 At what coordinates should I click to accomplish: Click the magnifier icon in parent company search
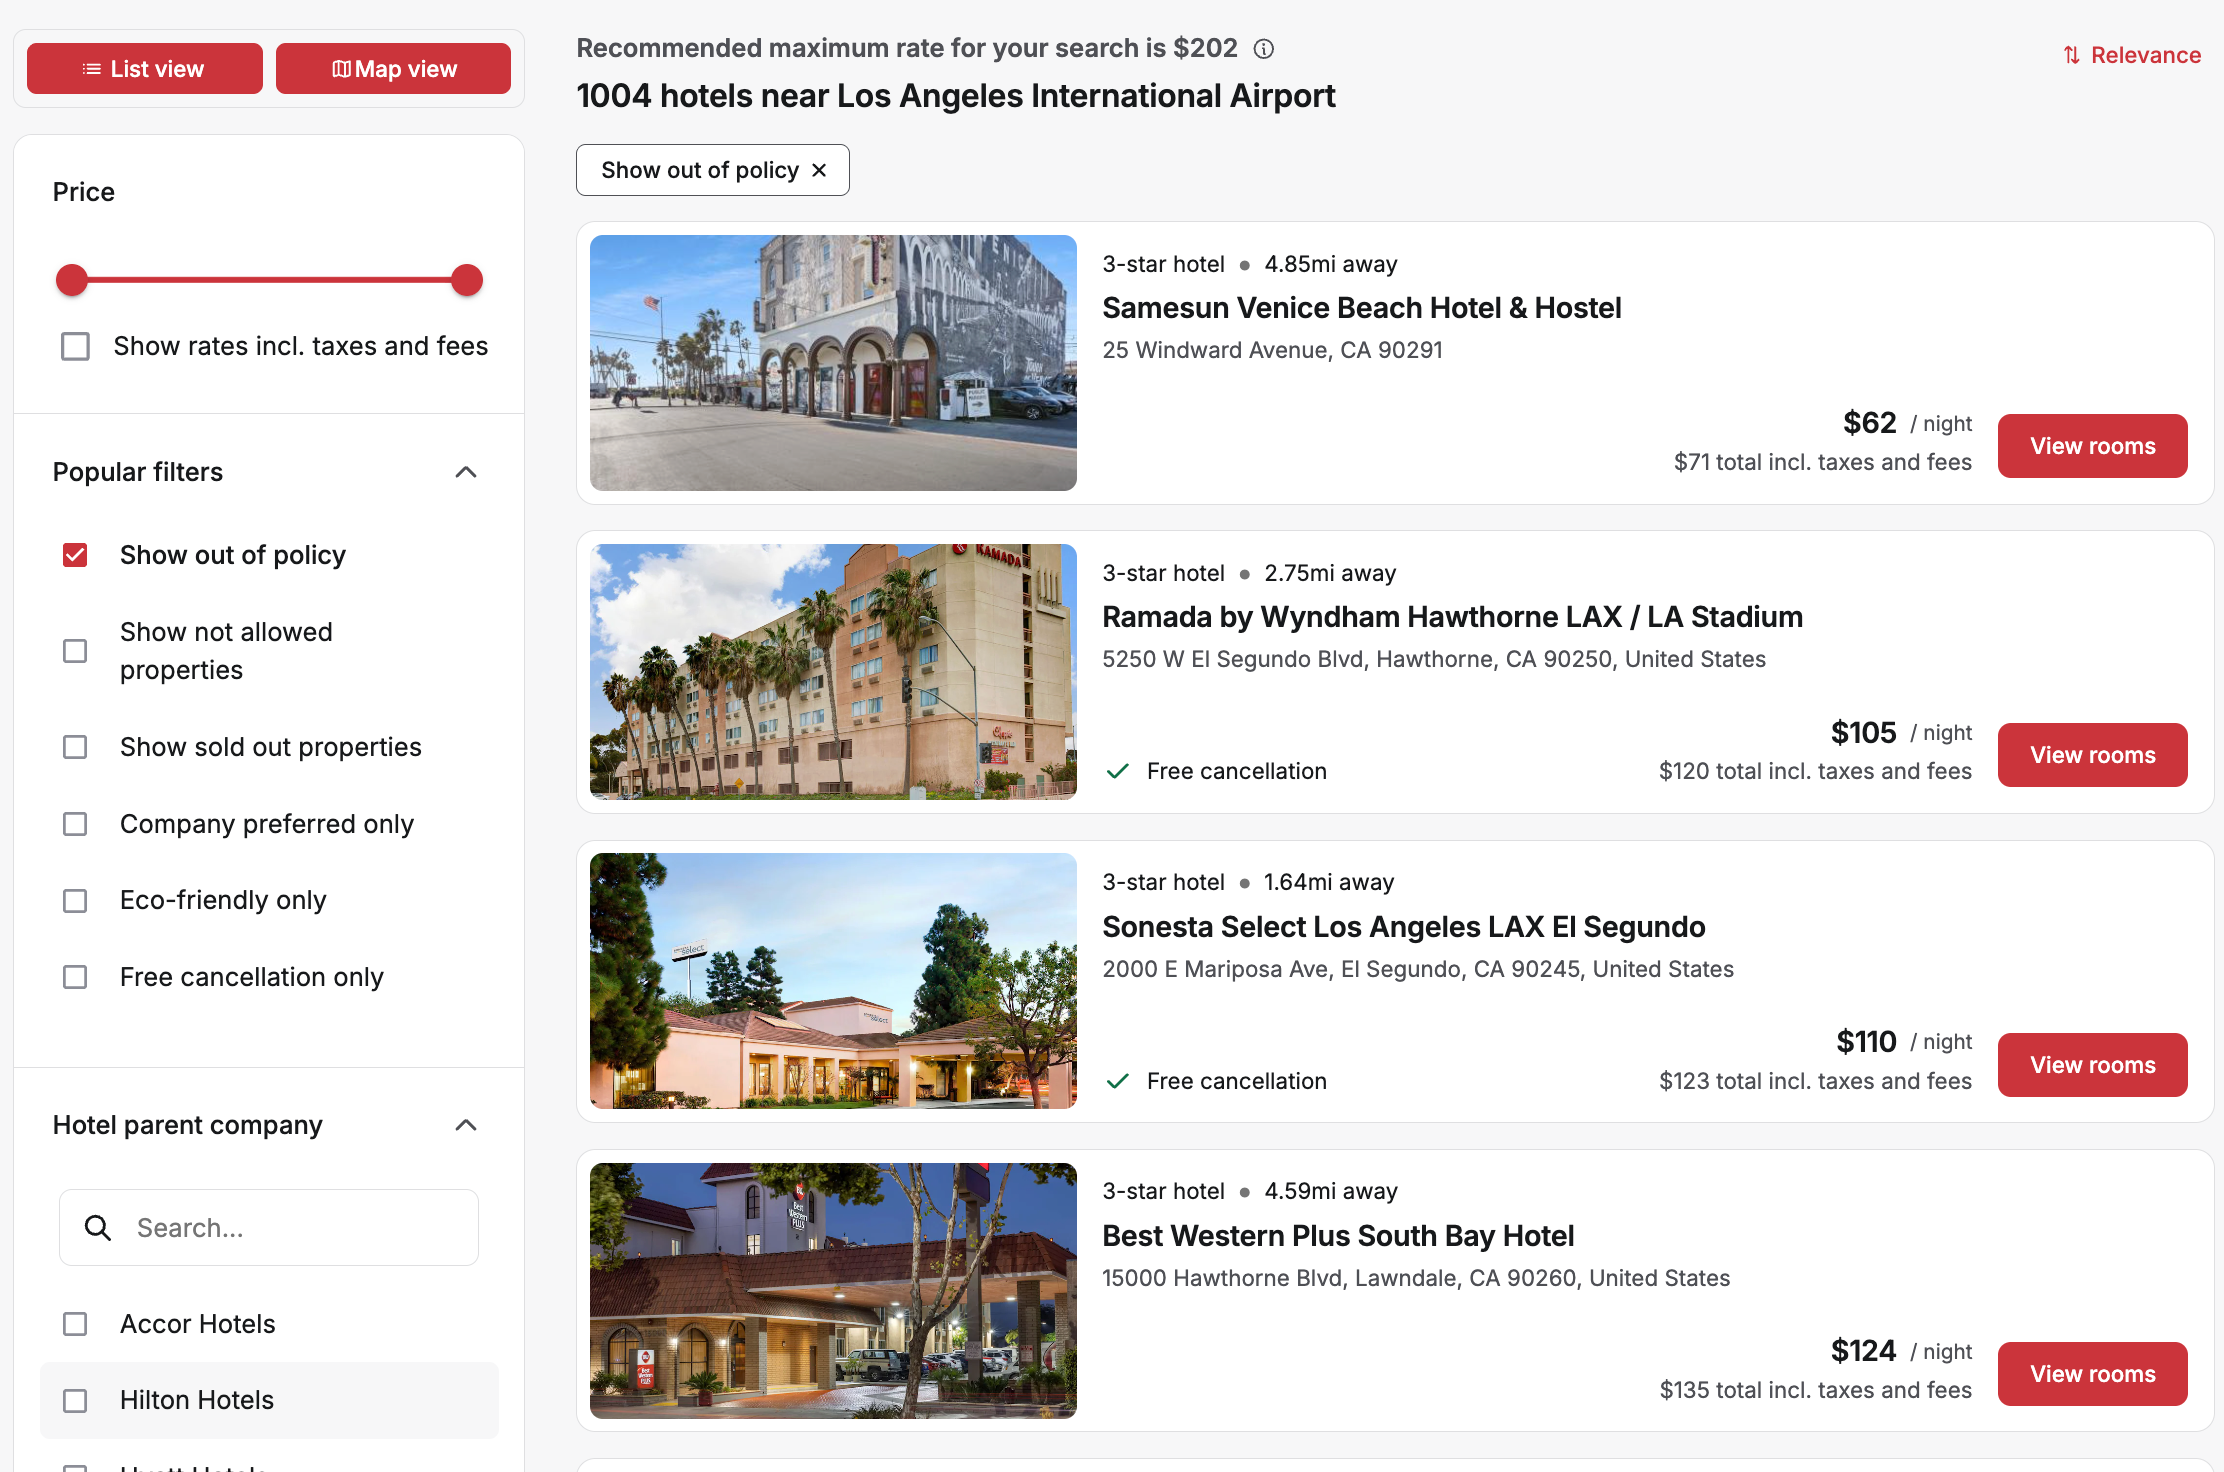coord(98,1227)
